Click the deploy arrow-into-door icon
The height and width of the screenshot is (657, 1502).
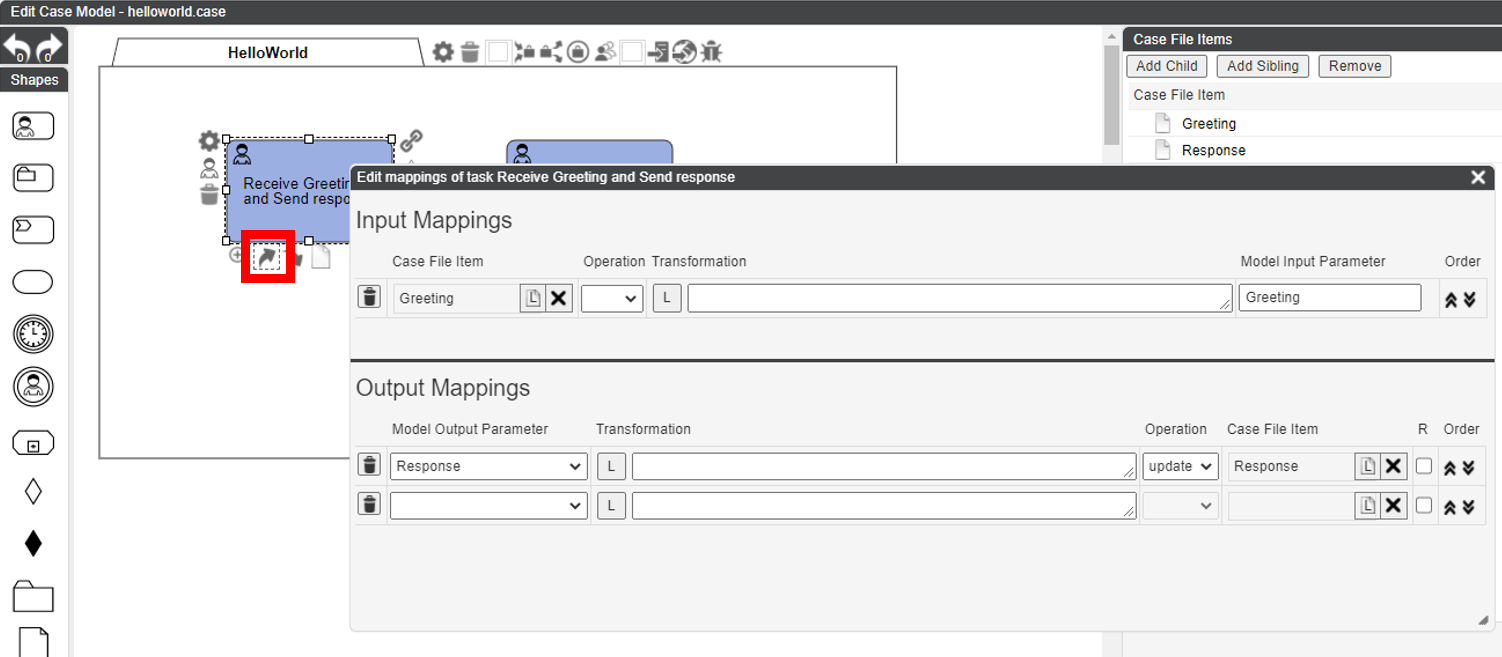point(658,52)
